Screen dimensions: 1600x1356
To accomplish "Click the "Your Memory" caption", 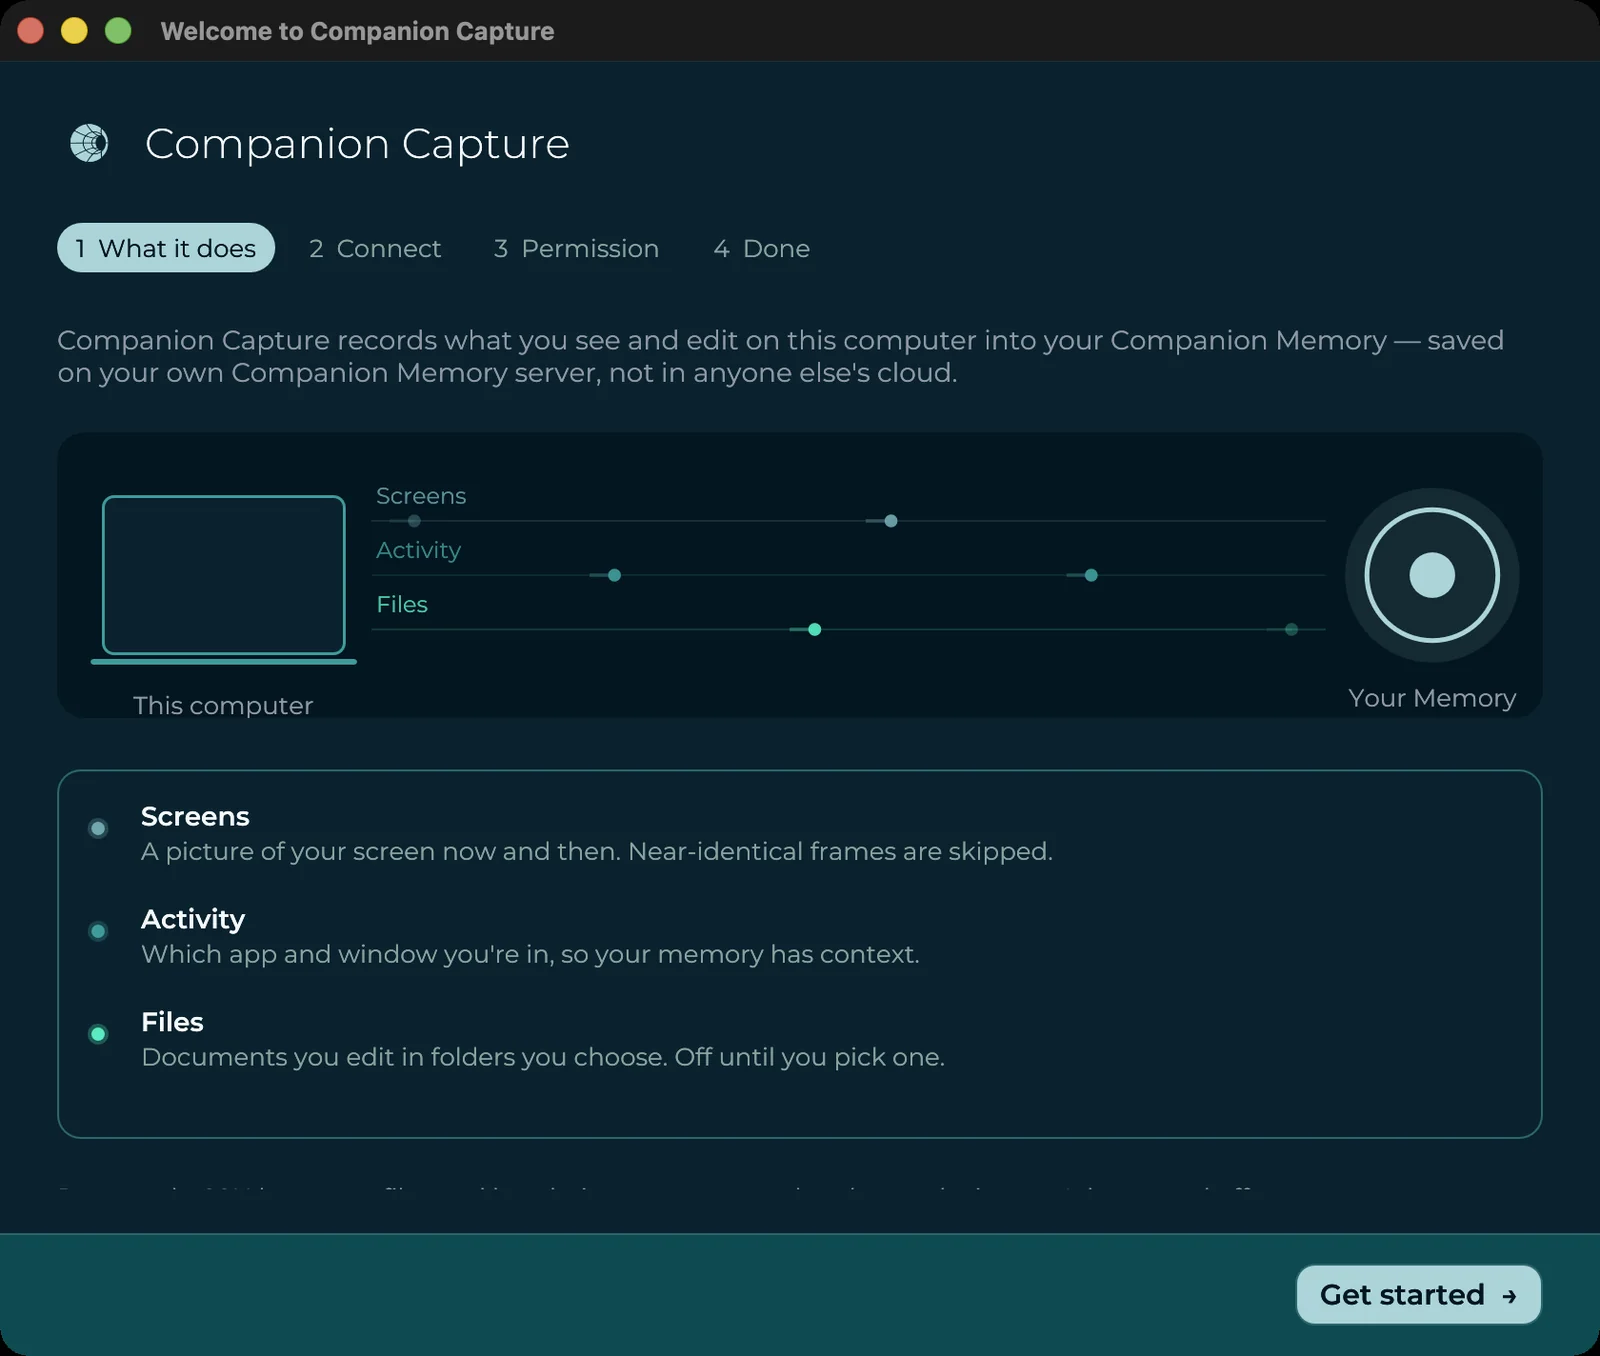I will [x=1432, y=698].
